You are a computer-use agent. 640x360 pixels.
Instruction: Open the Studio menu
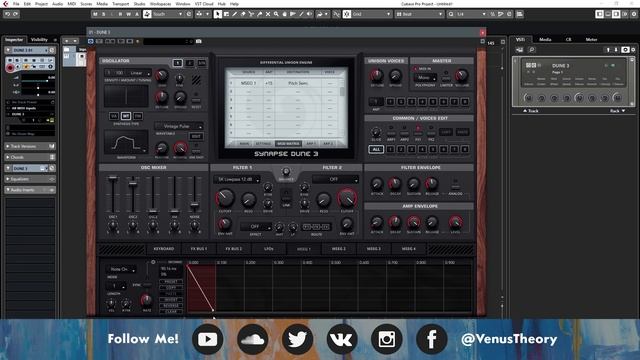[x=139, y=4]
